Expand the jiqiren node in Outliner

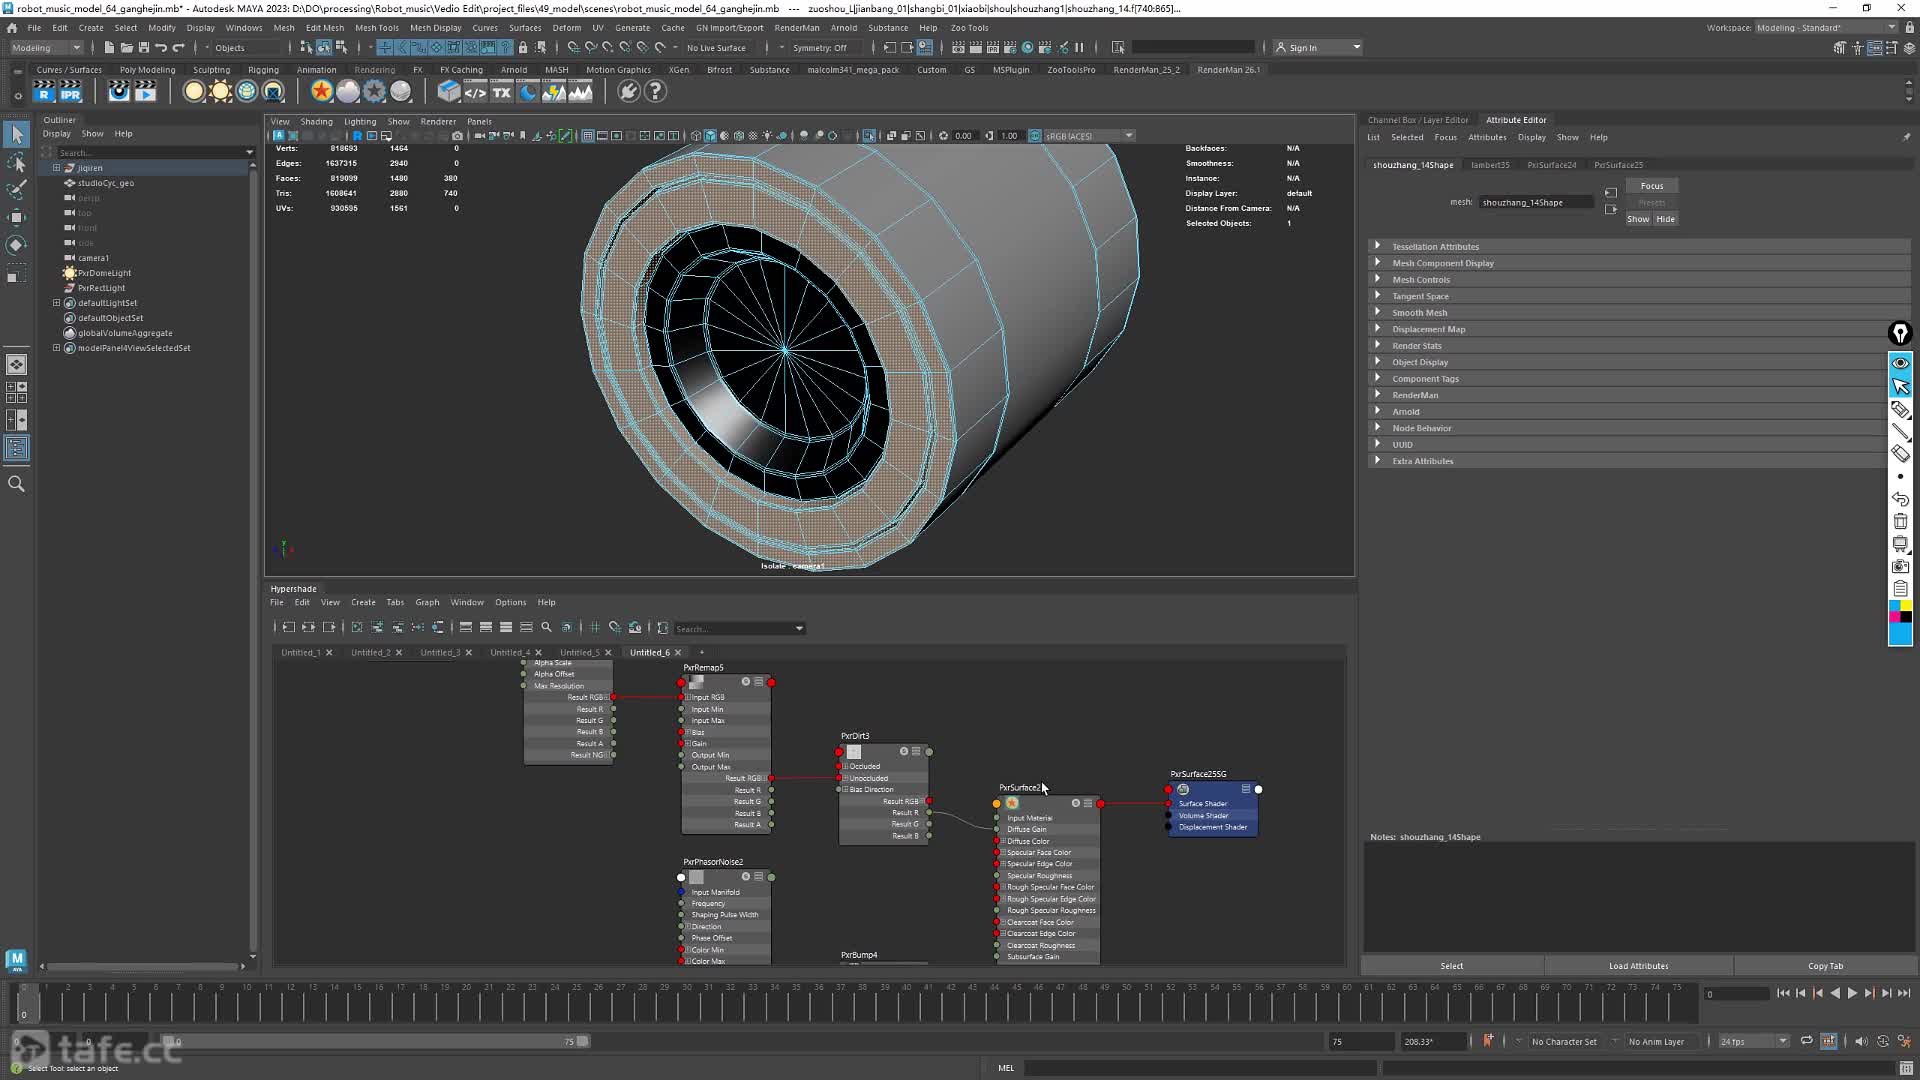pyautogui.click(x=57, y=168)
